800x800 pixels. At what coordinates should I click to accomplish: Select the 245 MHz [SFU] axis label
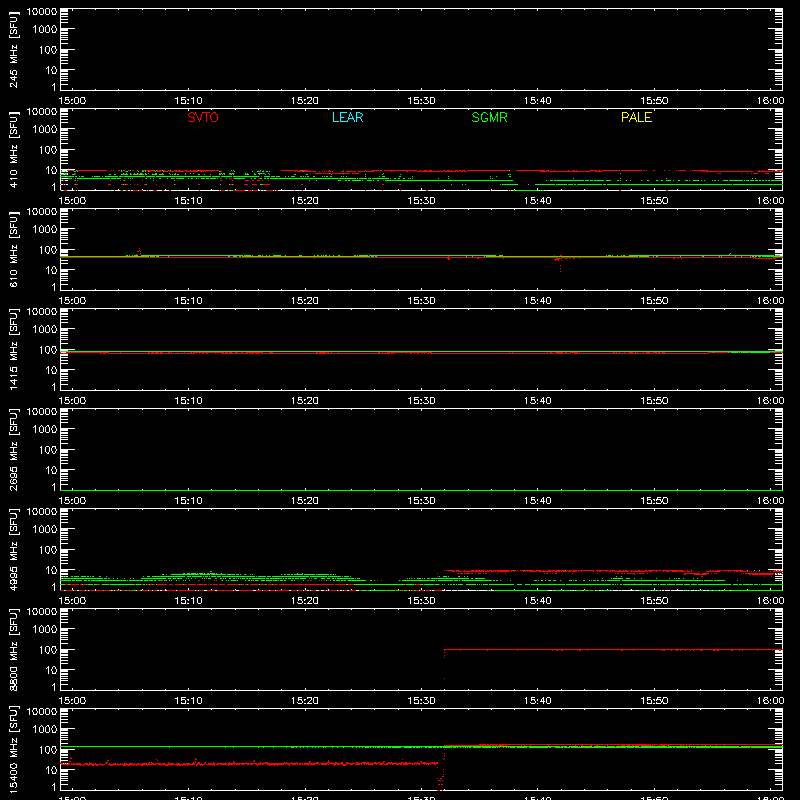(13, 50)
